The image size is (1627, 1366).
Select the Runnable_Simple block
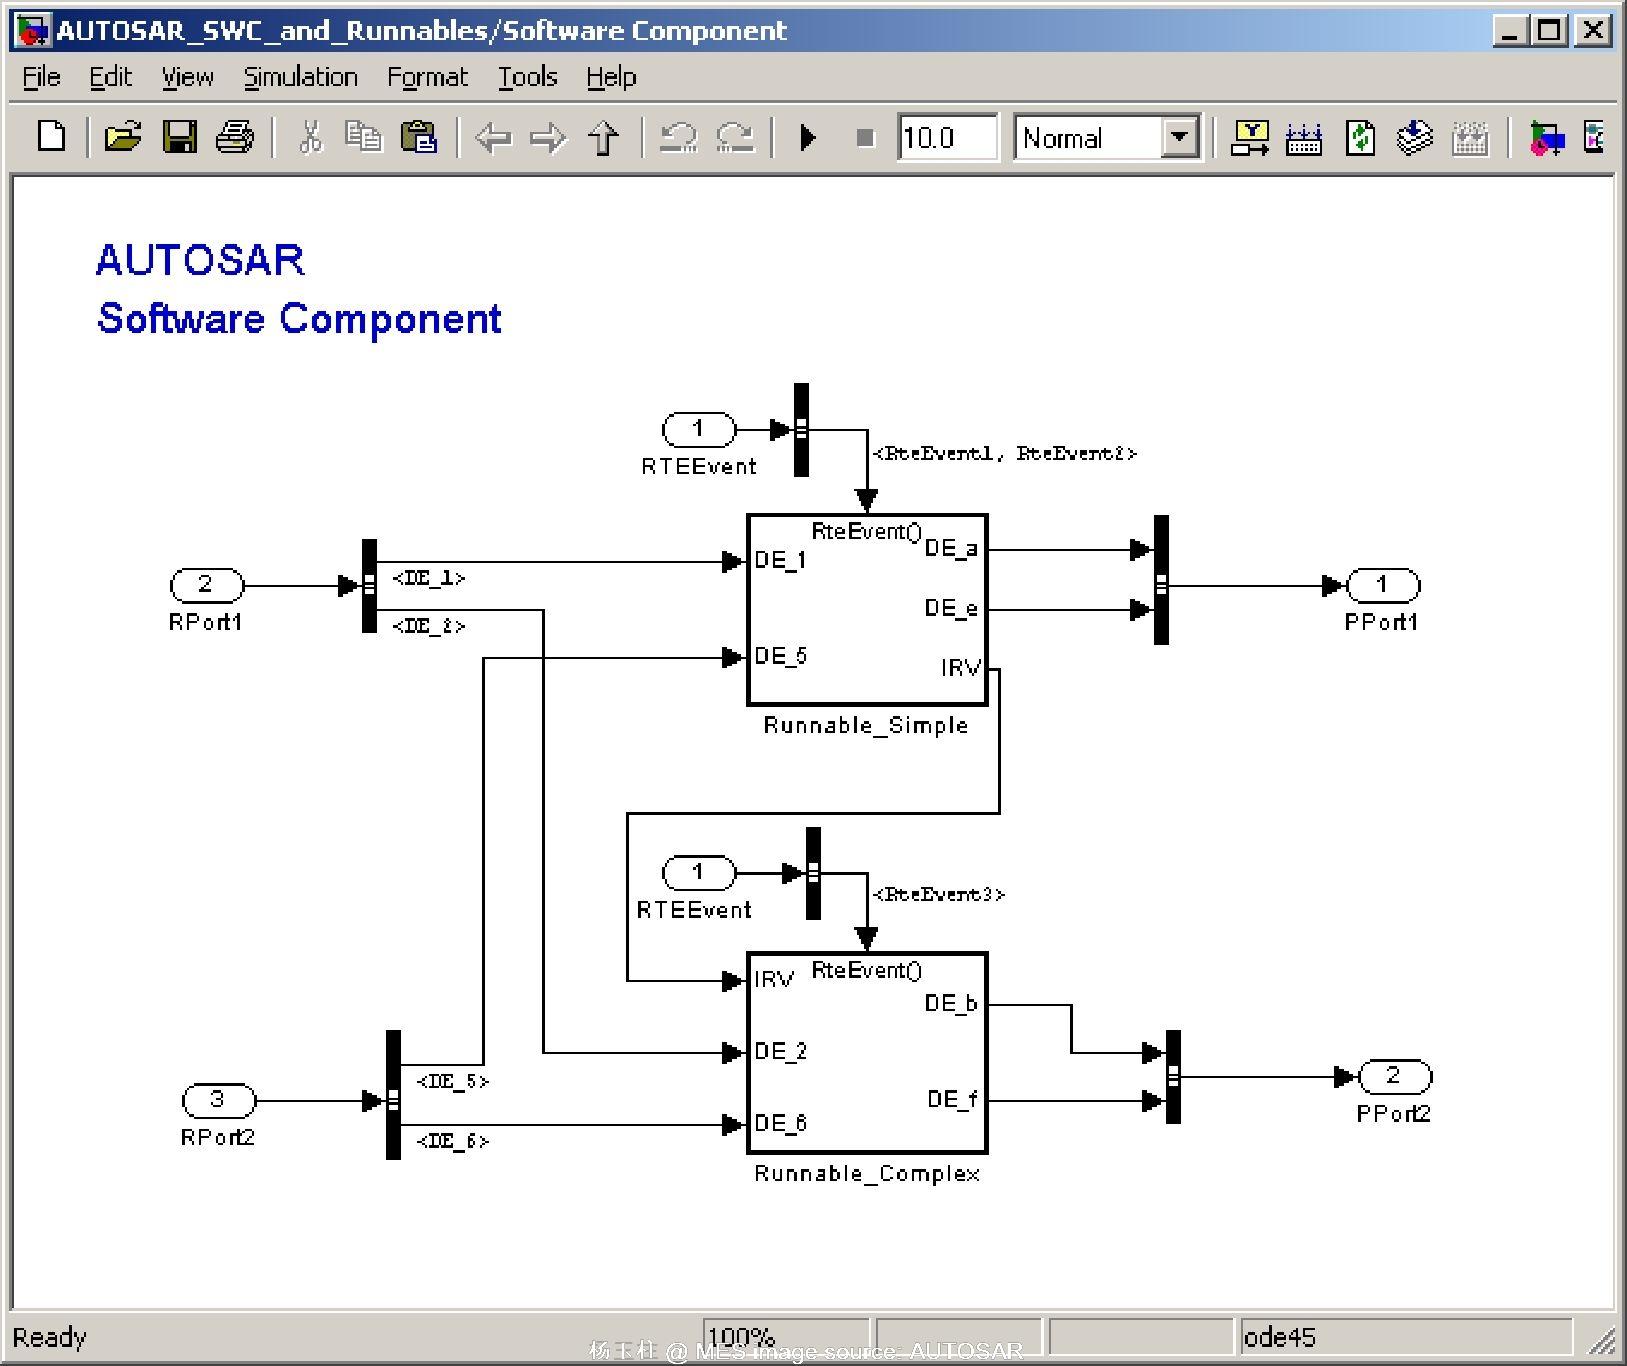[x=866, y=610]
